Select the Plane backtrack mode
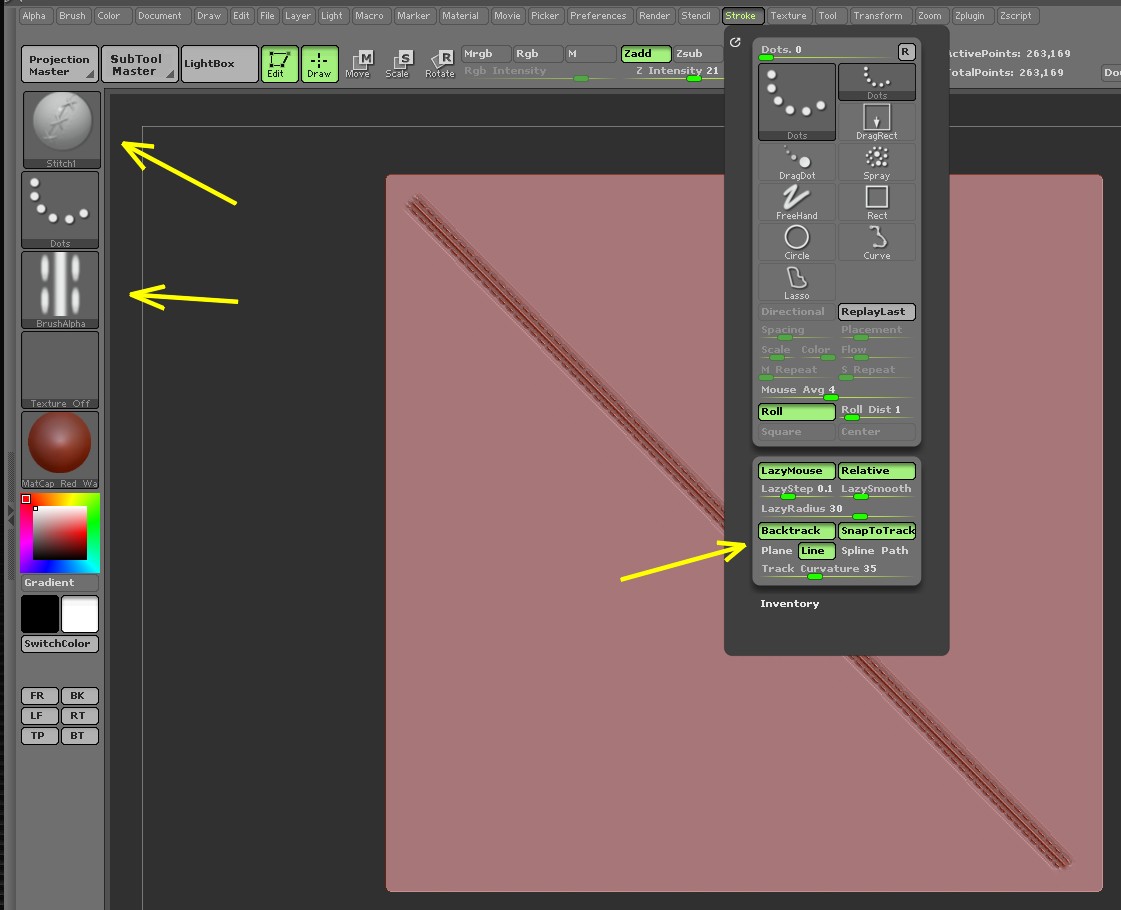 tap(777, 551)
